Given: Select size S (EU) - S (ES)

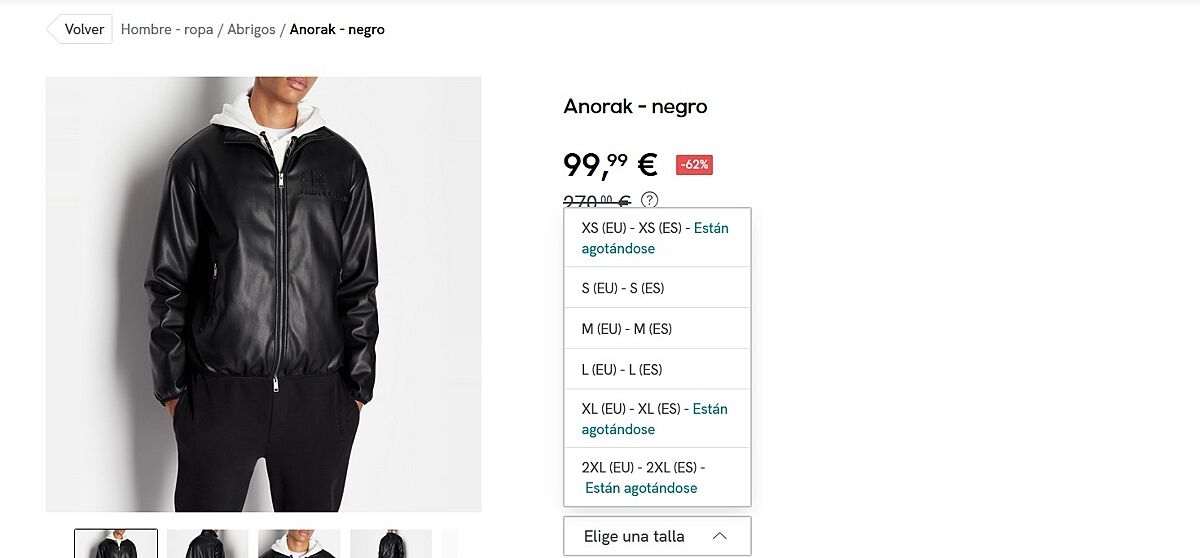Looking at the screenshot, I should pyautogui.click(x=657, y=288).
